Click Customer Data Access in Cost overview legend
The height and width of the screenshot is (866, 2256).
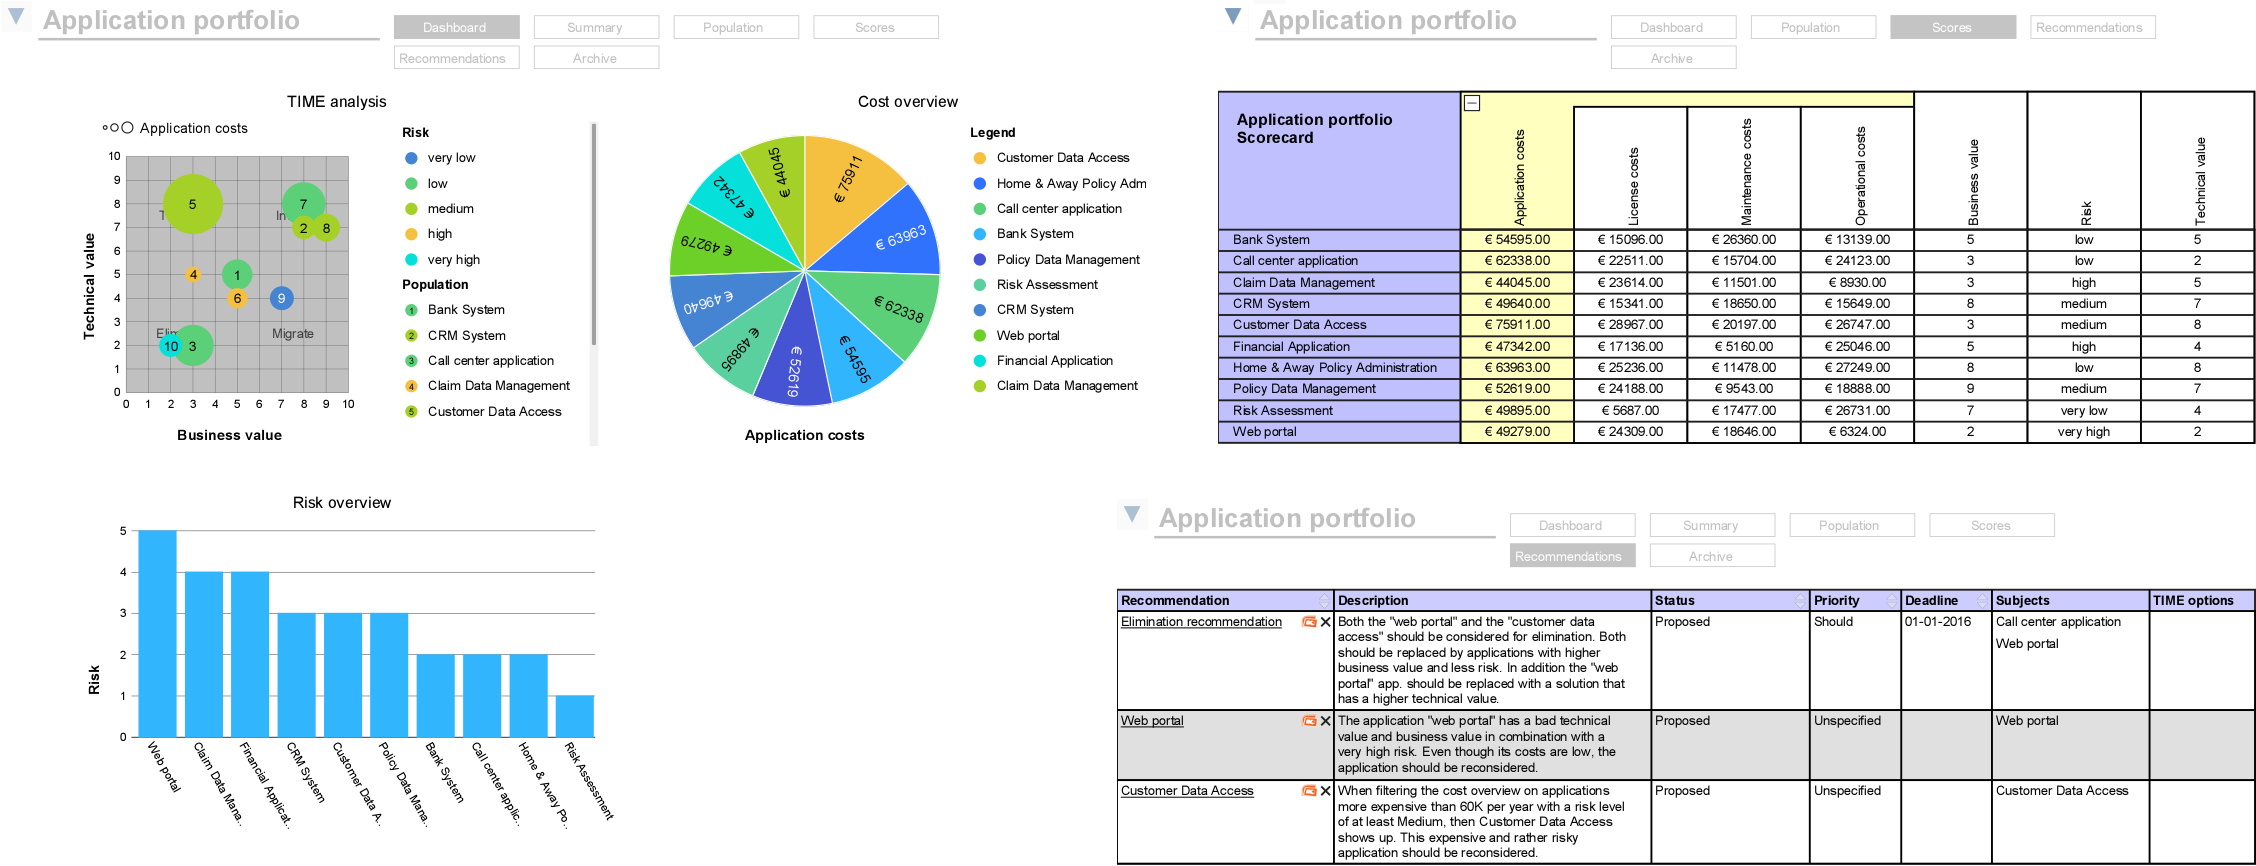point(1063,158)
